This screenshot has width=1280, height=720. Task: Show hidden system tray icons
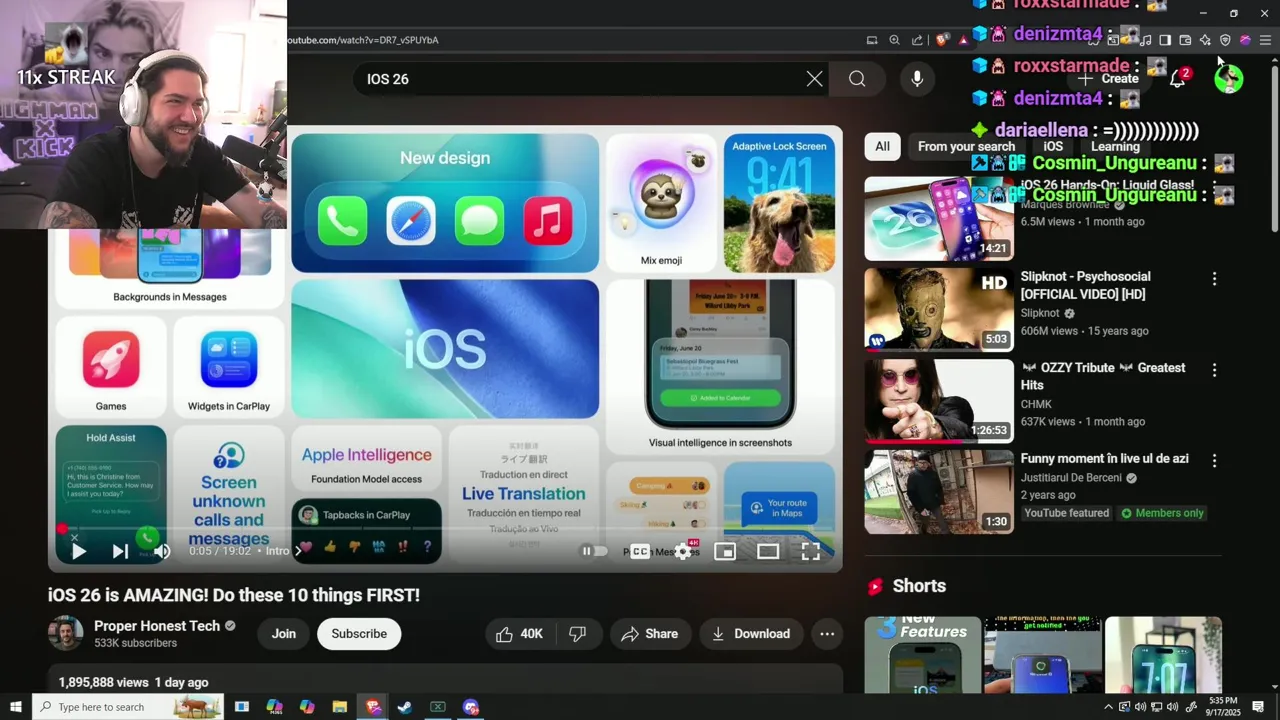(1108, 707)
